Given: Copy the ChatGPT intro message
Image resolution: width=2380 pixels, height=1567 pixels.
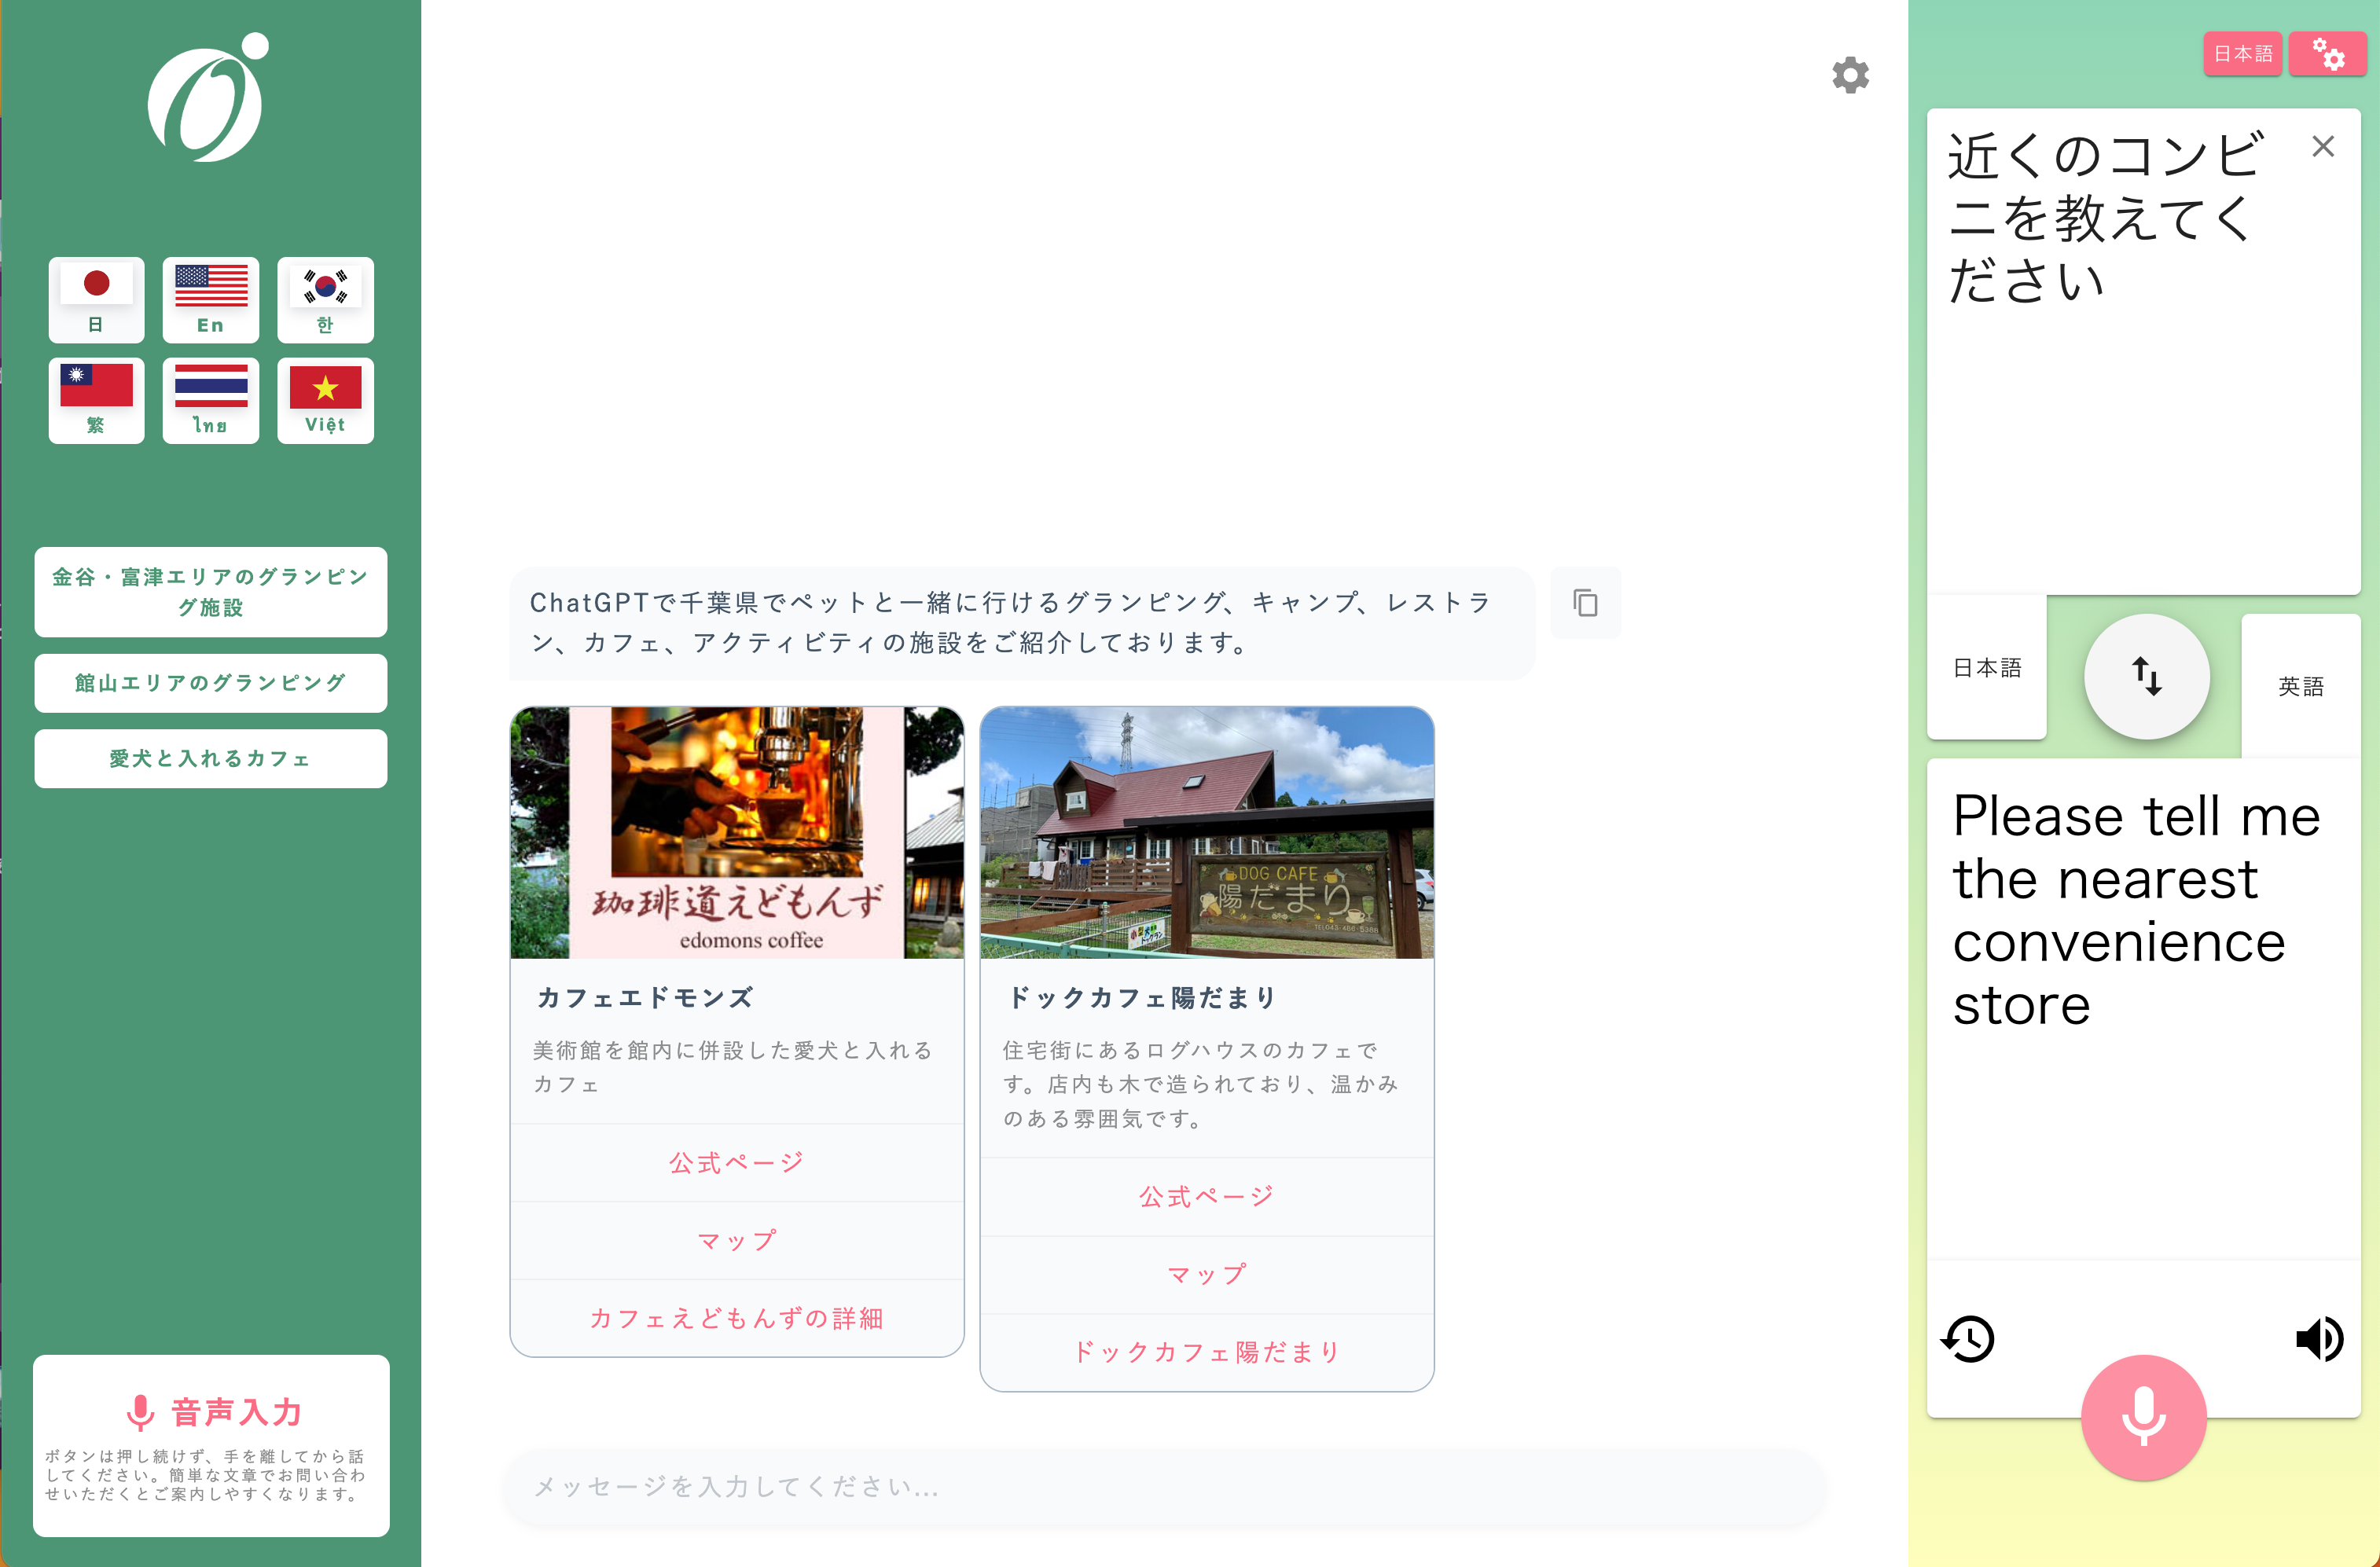Looking at the screenshot, I should (1585, 603).
